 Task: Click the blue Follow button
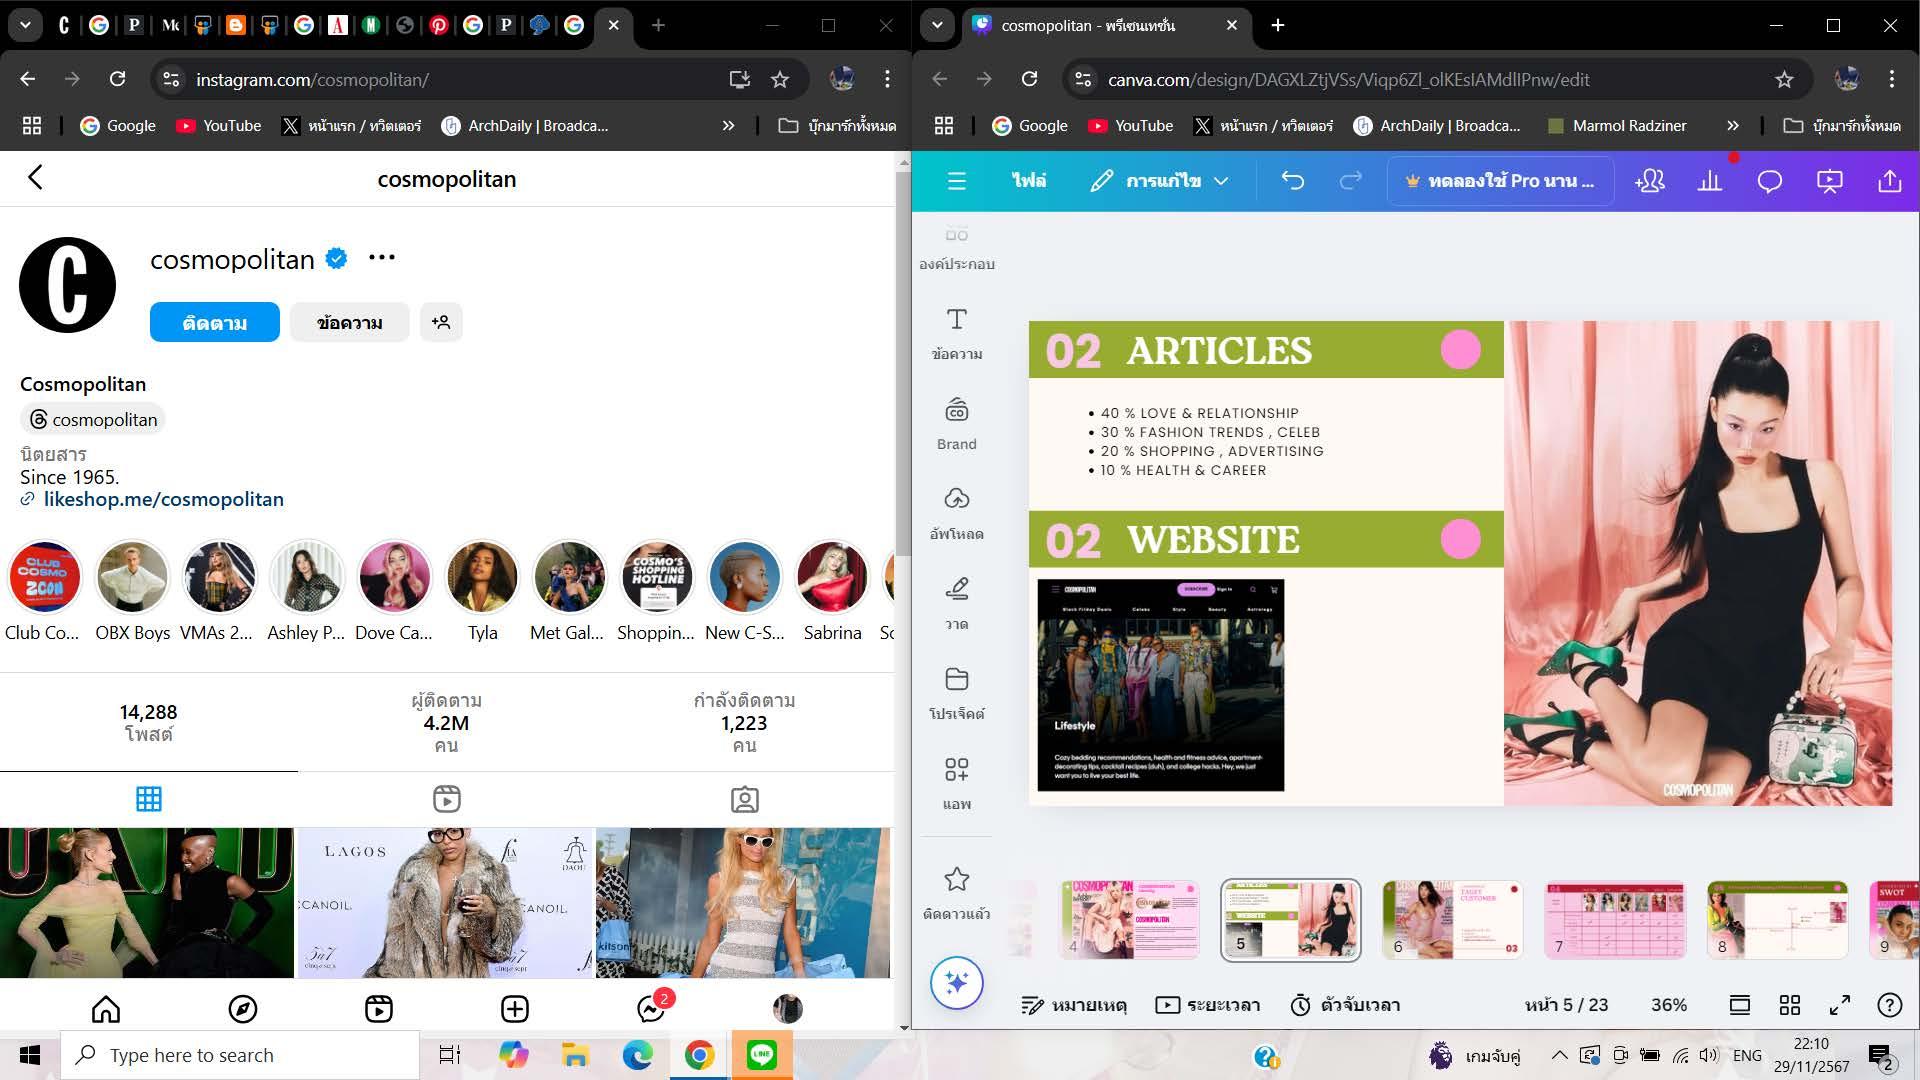point(214,322)
